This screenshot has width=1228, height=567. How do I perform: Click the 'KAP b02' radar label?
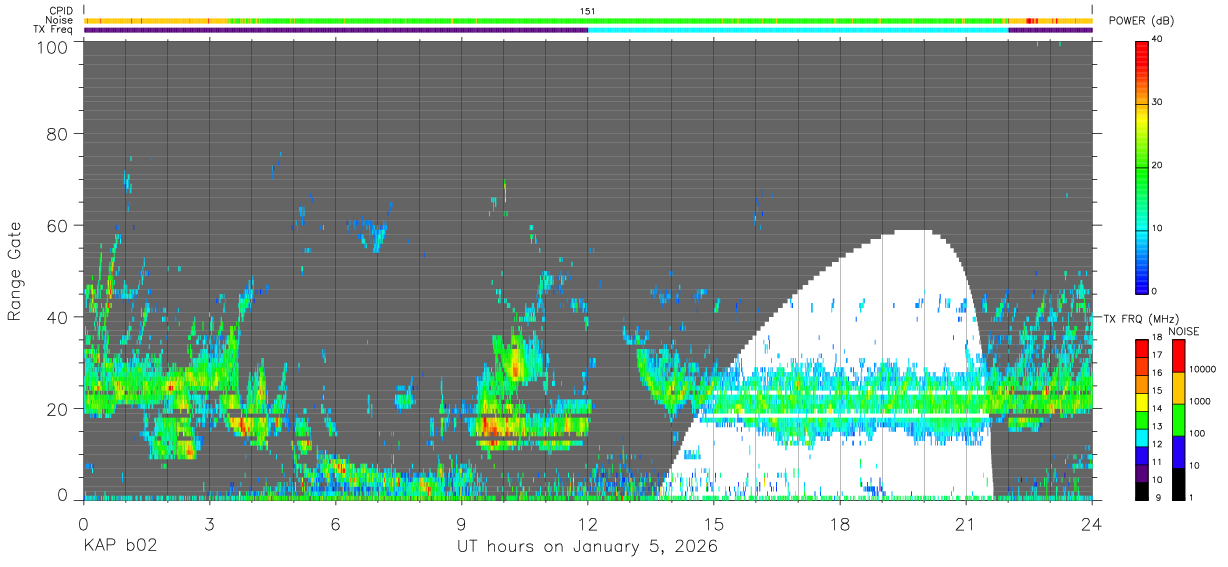coord(119,547)
